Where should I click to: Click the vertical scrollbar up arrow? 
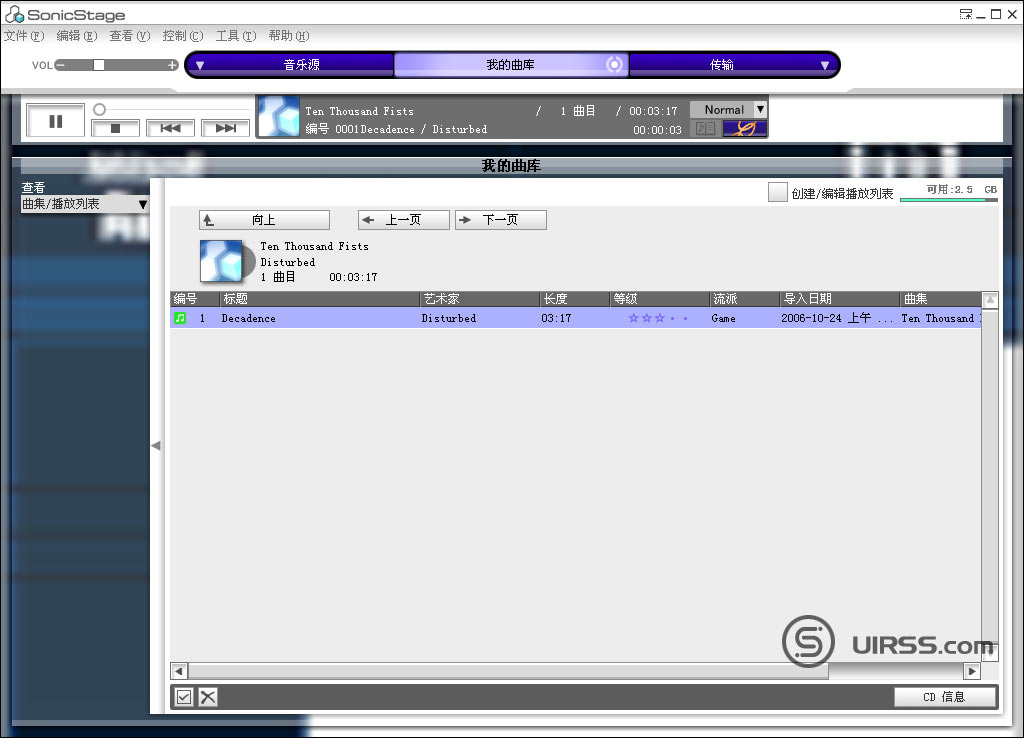pos(990,300)
